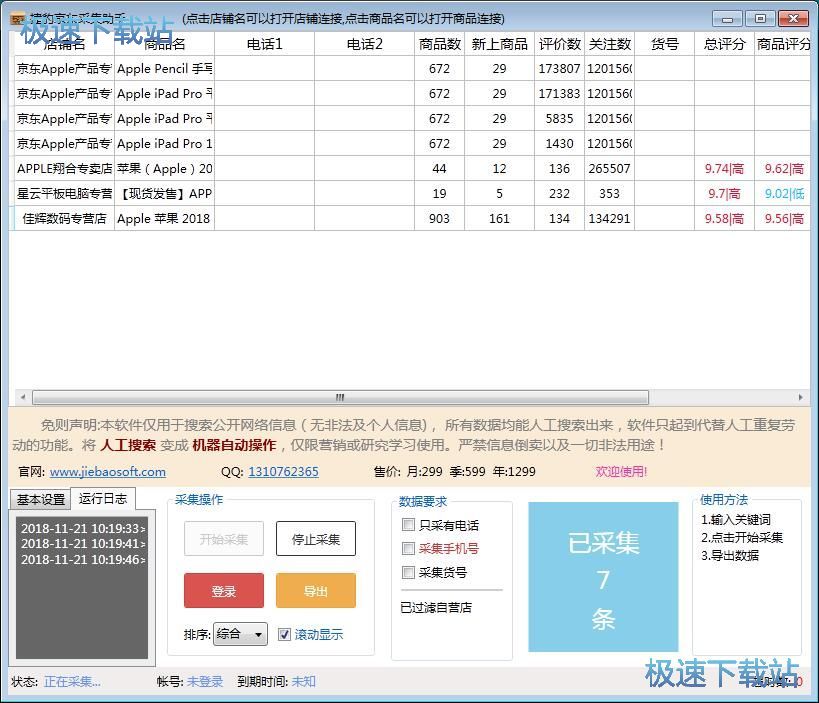Viewport: 819px width, 703px height.
Task: Select 总评分 cell 9.58|高
Action: click(724, 218)
